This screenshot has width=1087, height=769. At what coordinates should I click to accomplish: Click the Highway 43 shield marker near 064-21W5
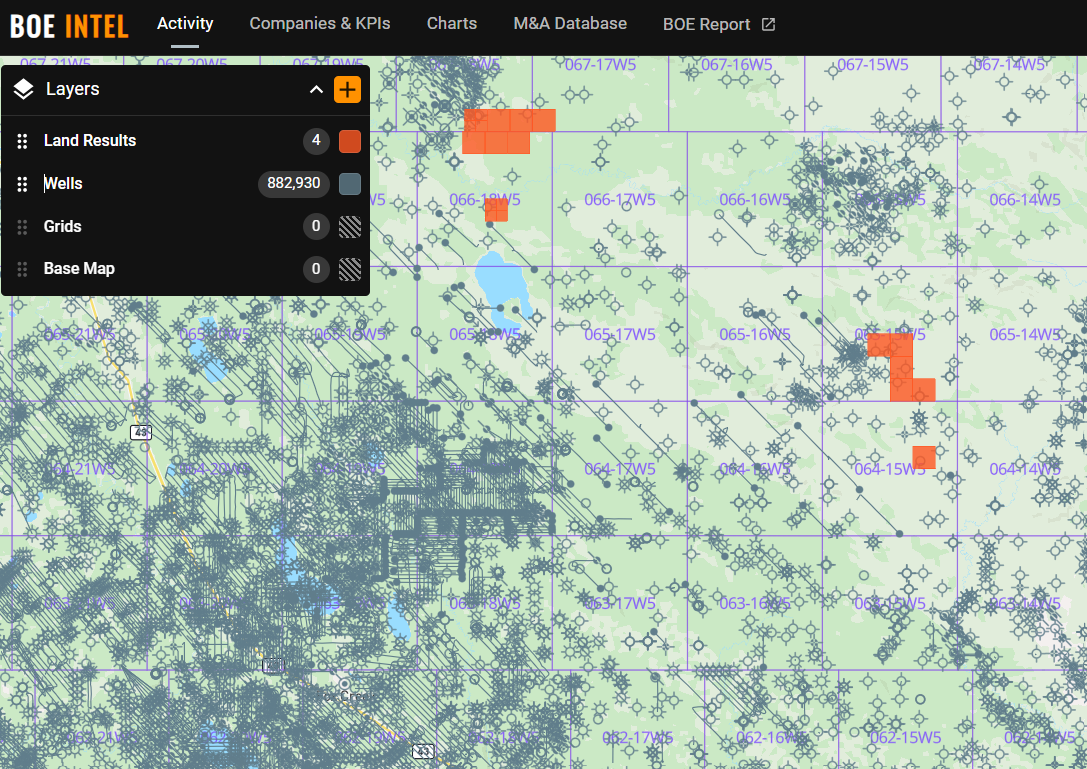pos(141,433)
